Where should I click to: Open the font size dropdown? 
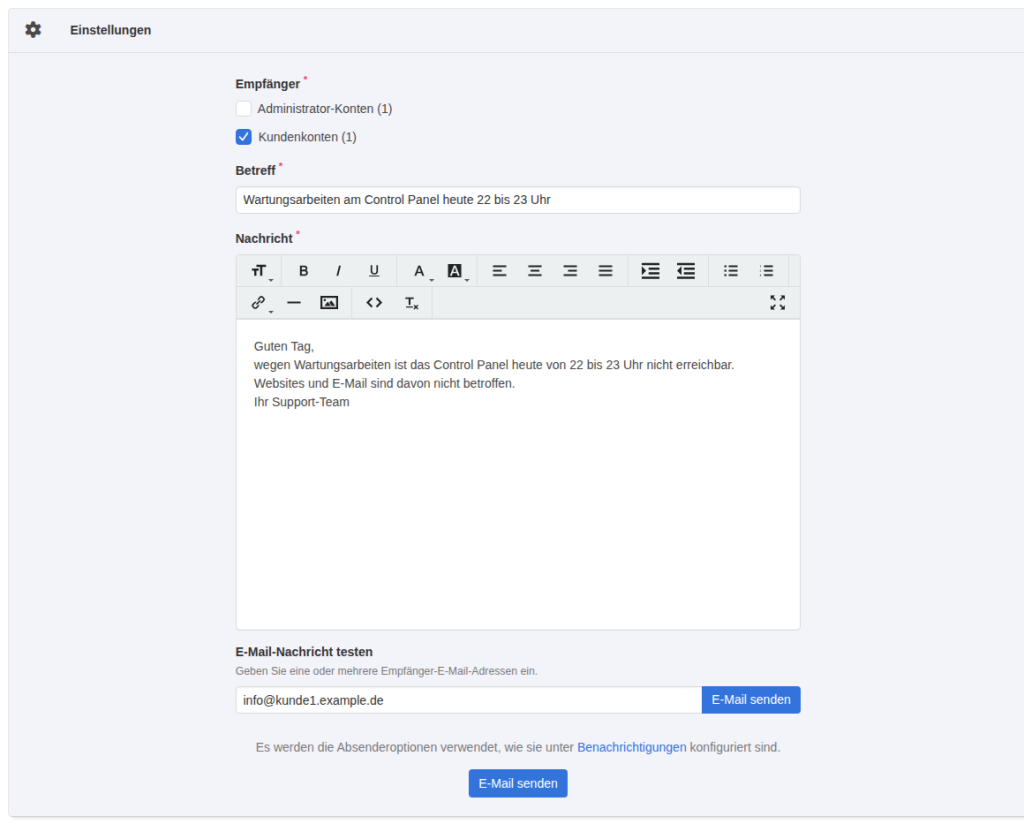[260, 271]
